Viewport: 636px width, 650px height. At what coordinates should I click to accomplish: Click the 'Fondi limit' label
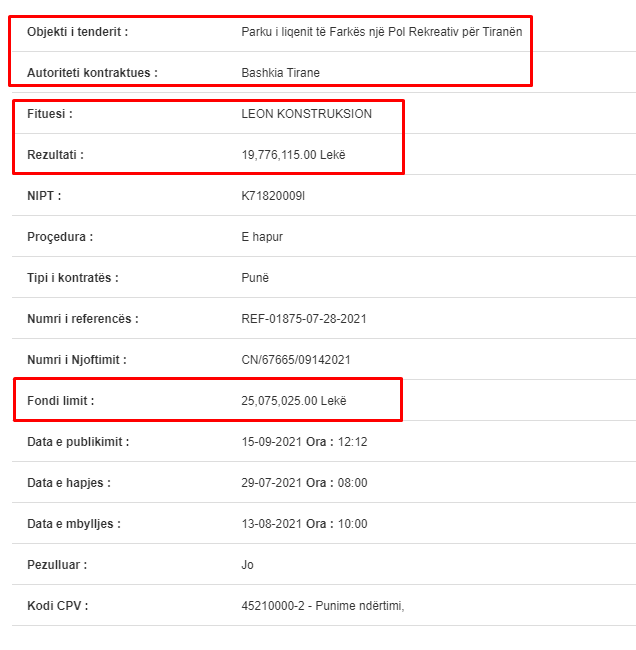click(x=61, y=401)
